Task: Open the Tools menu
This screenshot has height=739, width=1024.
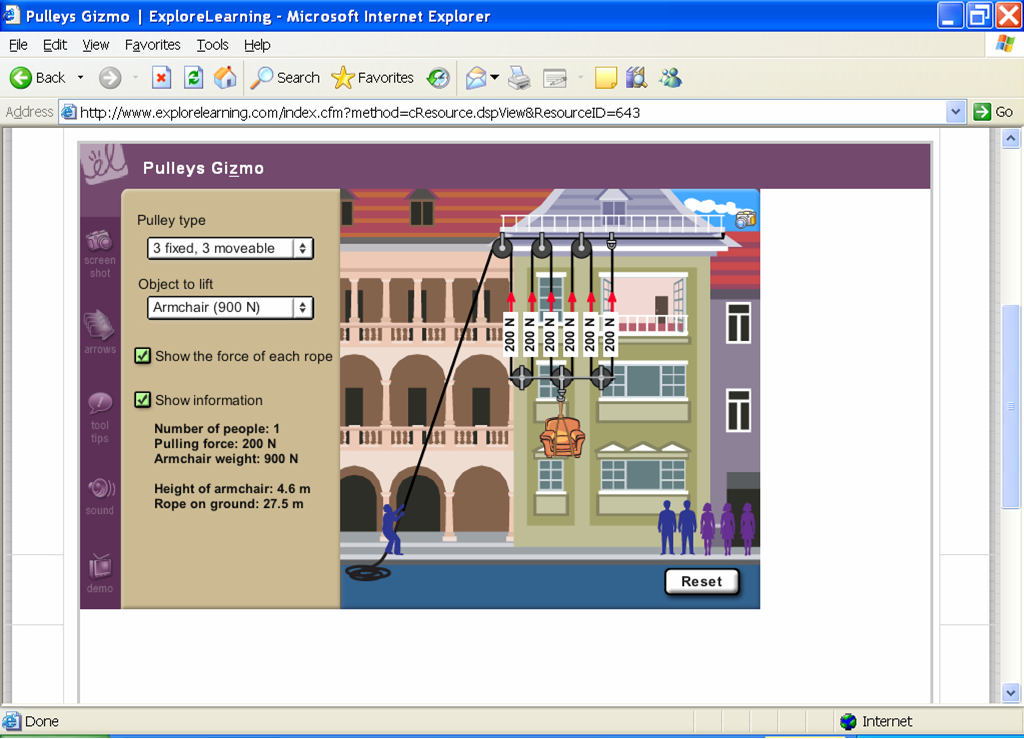Action: [212, 45]
